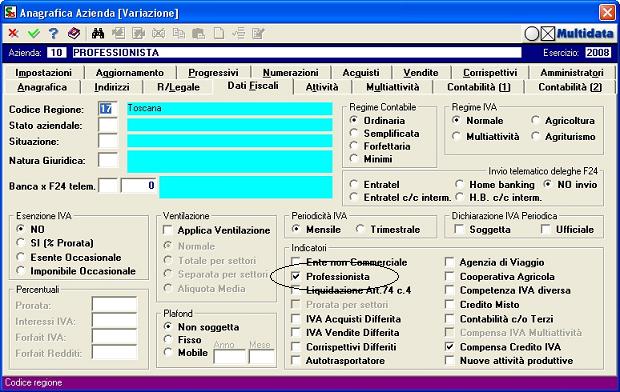Click the grayed crossed-envelope toolbar icon
This screenshot has width=620, height=392.
158,33
